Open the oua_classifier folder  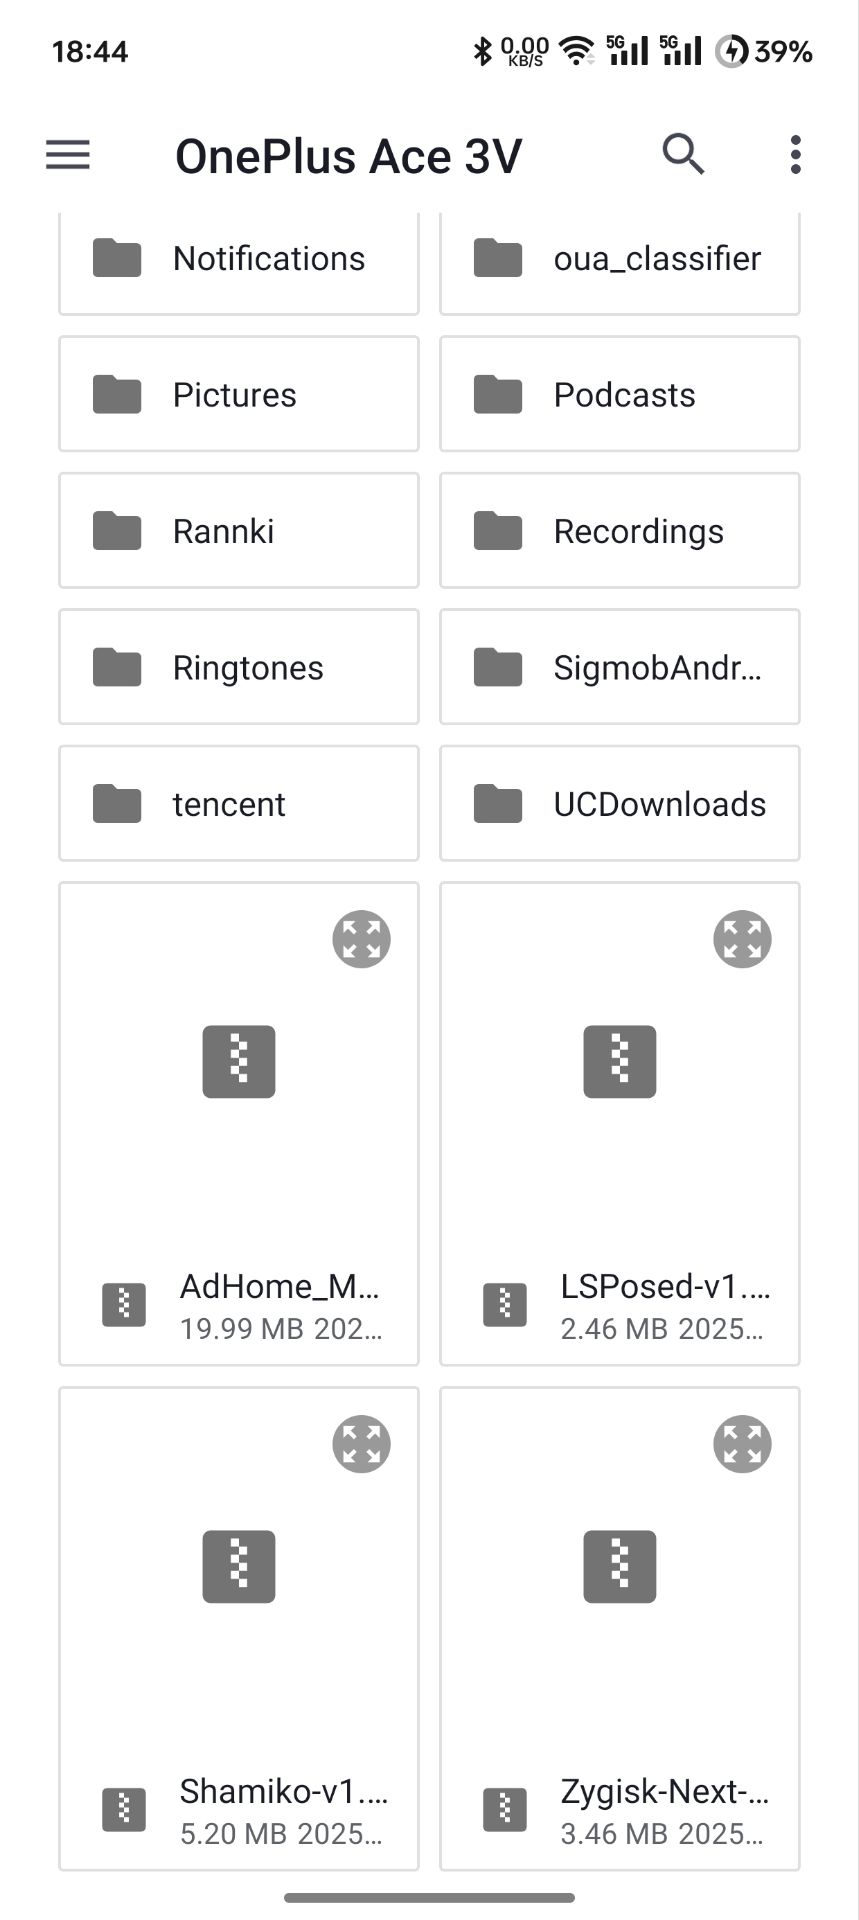pyautogui.click(x=620, y=259)
